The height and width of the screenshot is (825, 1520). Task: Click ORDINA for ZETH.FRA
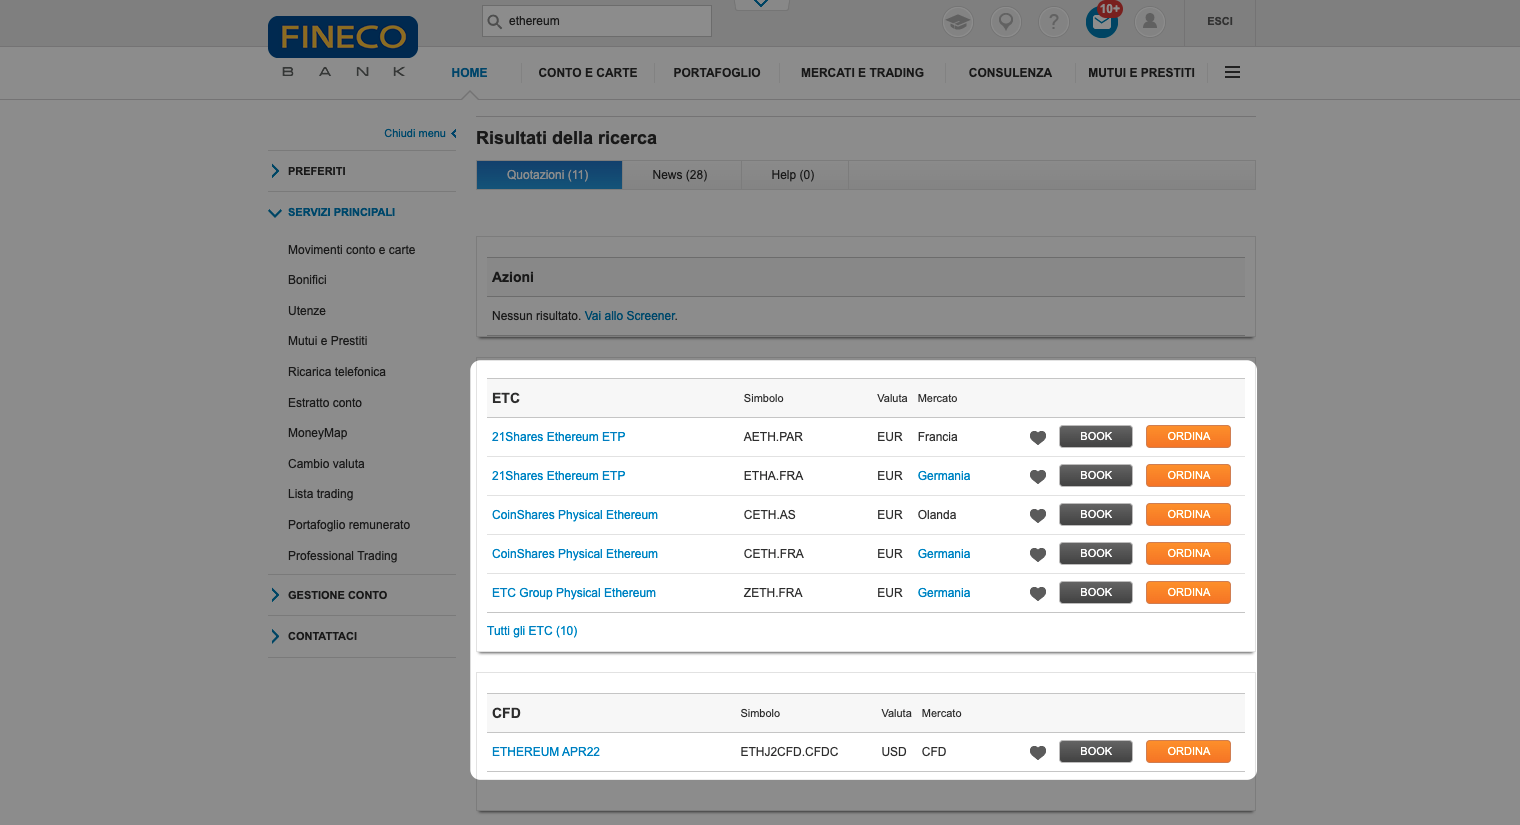tap(1188, 592)
